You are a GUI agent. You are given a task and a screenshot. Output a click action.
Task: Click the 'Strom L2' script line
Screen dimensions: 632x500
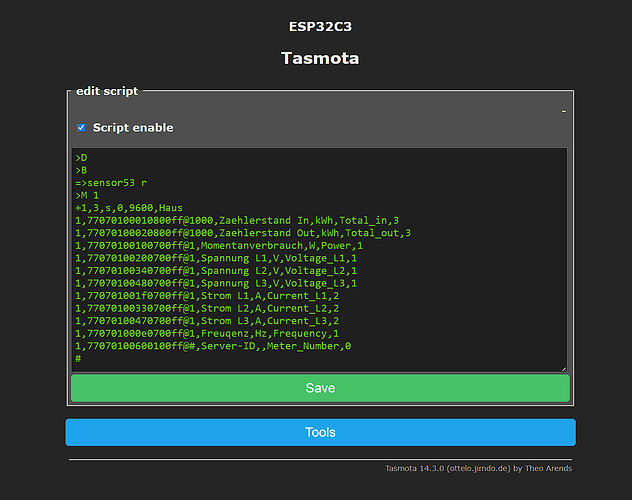click(207, 308)
